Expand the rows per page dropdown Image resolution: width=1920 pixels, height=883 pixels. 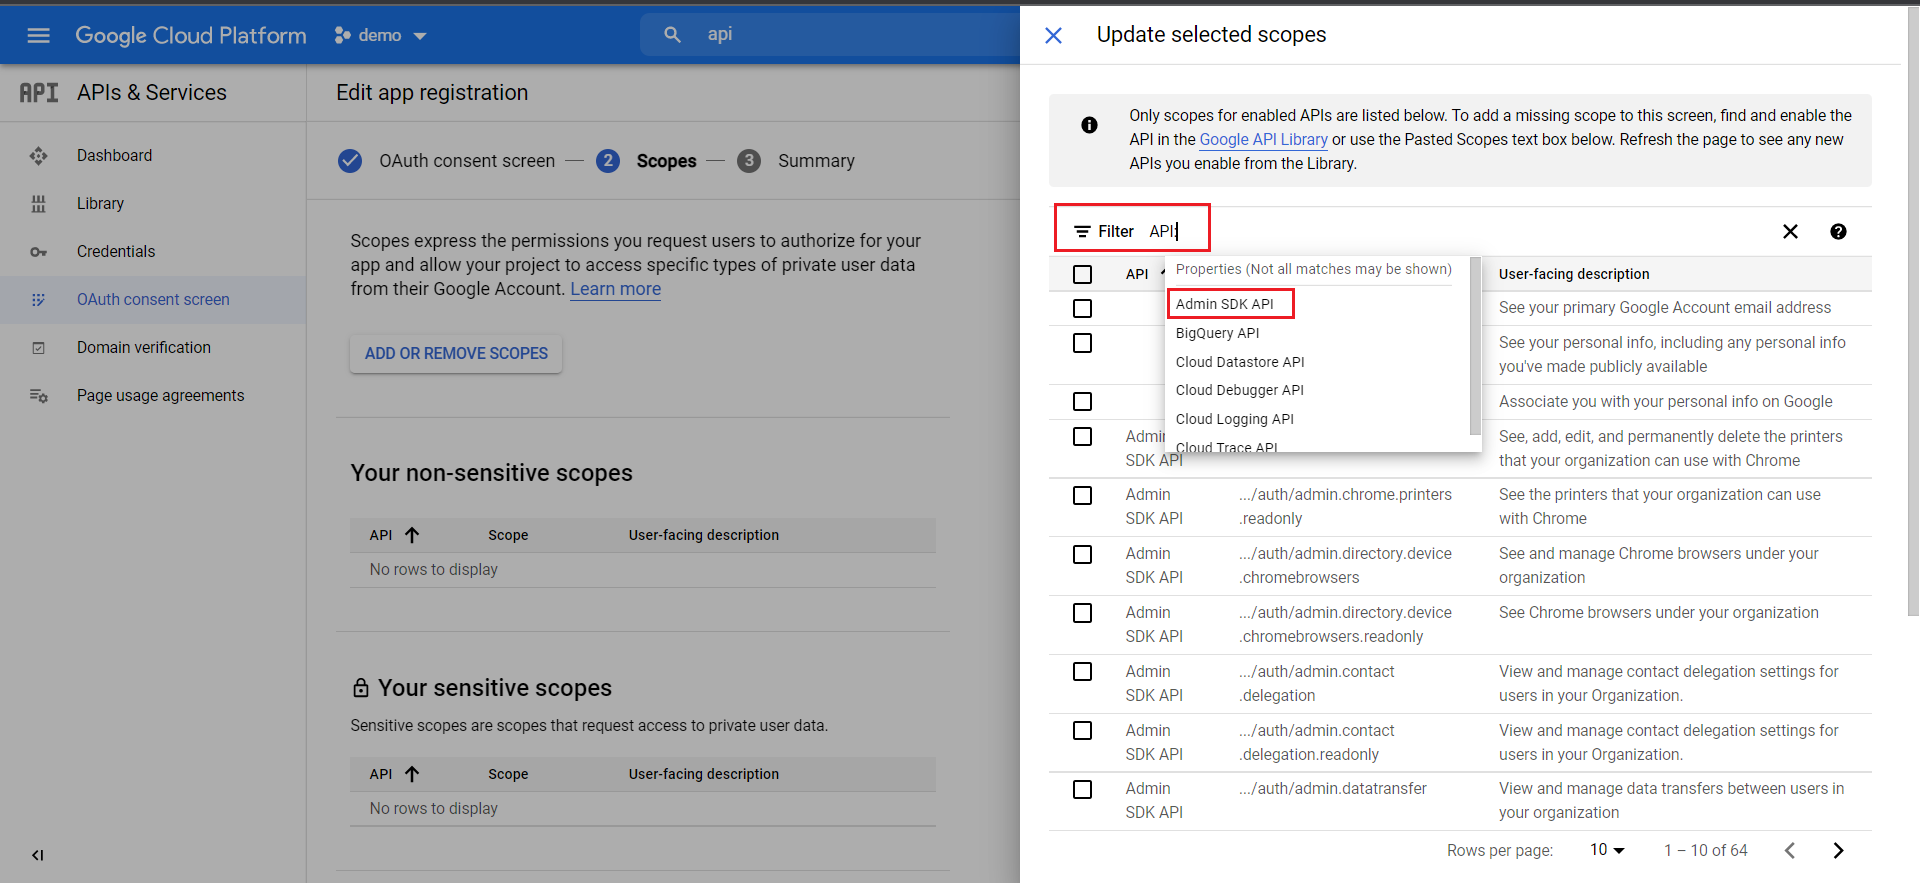pos(1607,850)
